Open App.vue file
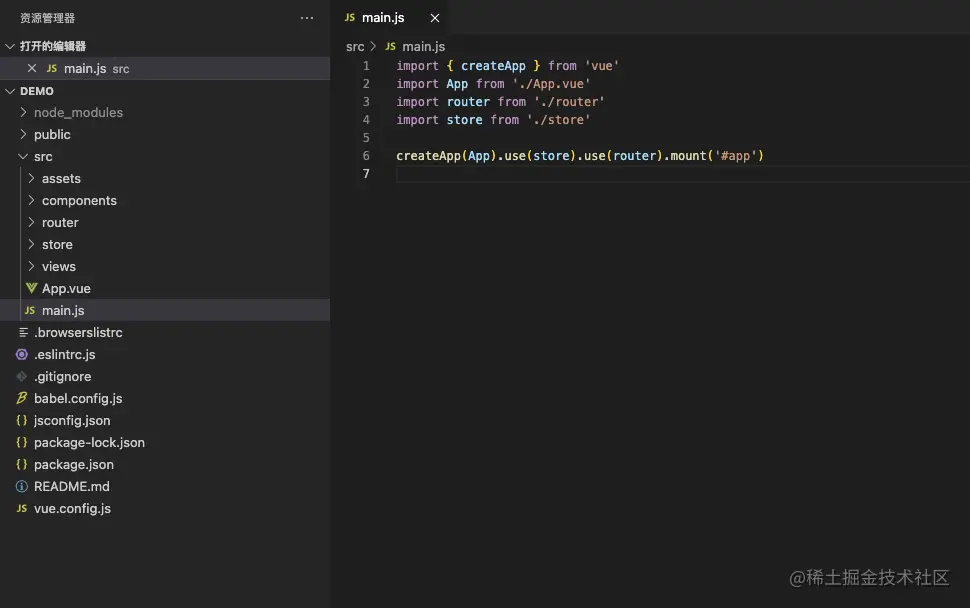 pos(66,288)
